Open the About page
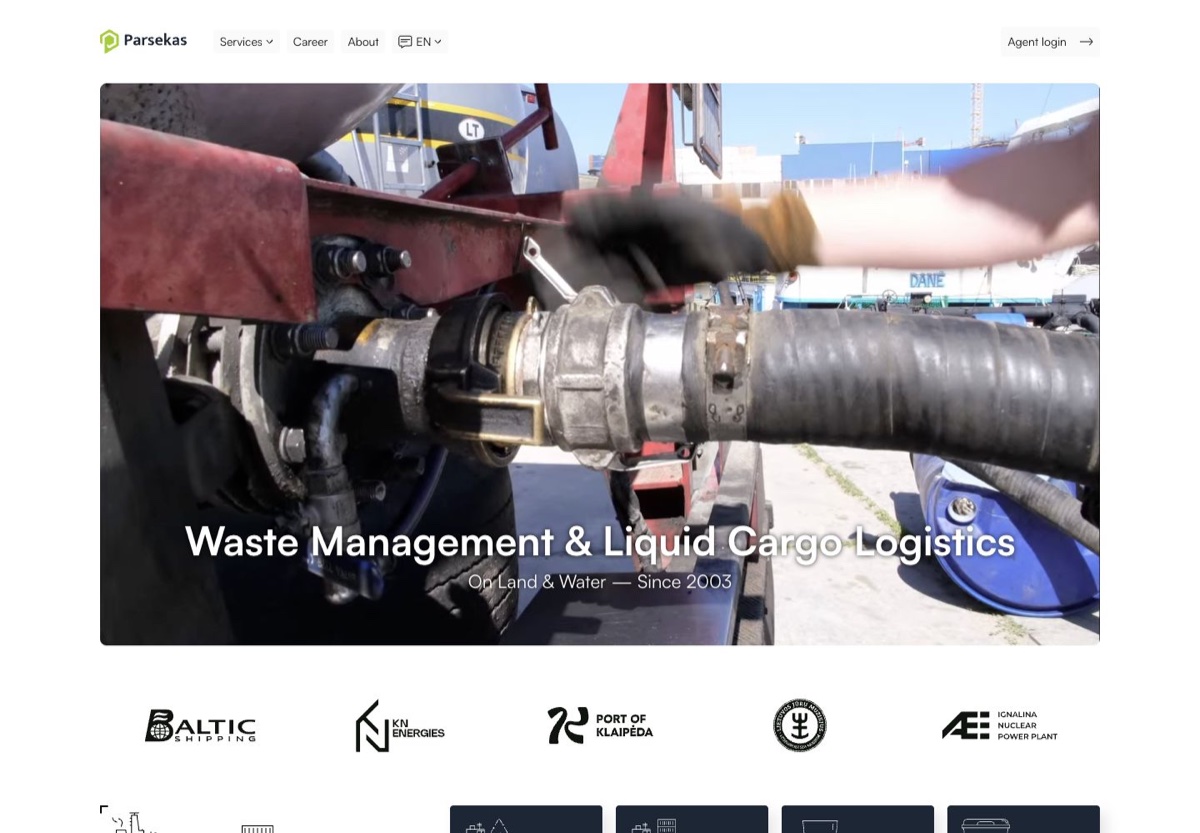Image resolution: width=1200 pixels, height=833 pixels. coord(363,42)
